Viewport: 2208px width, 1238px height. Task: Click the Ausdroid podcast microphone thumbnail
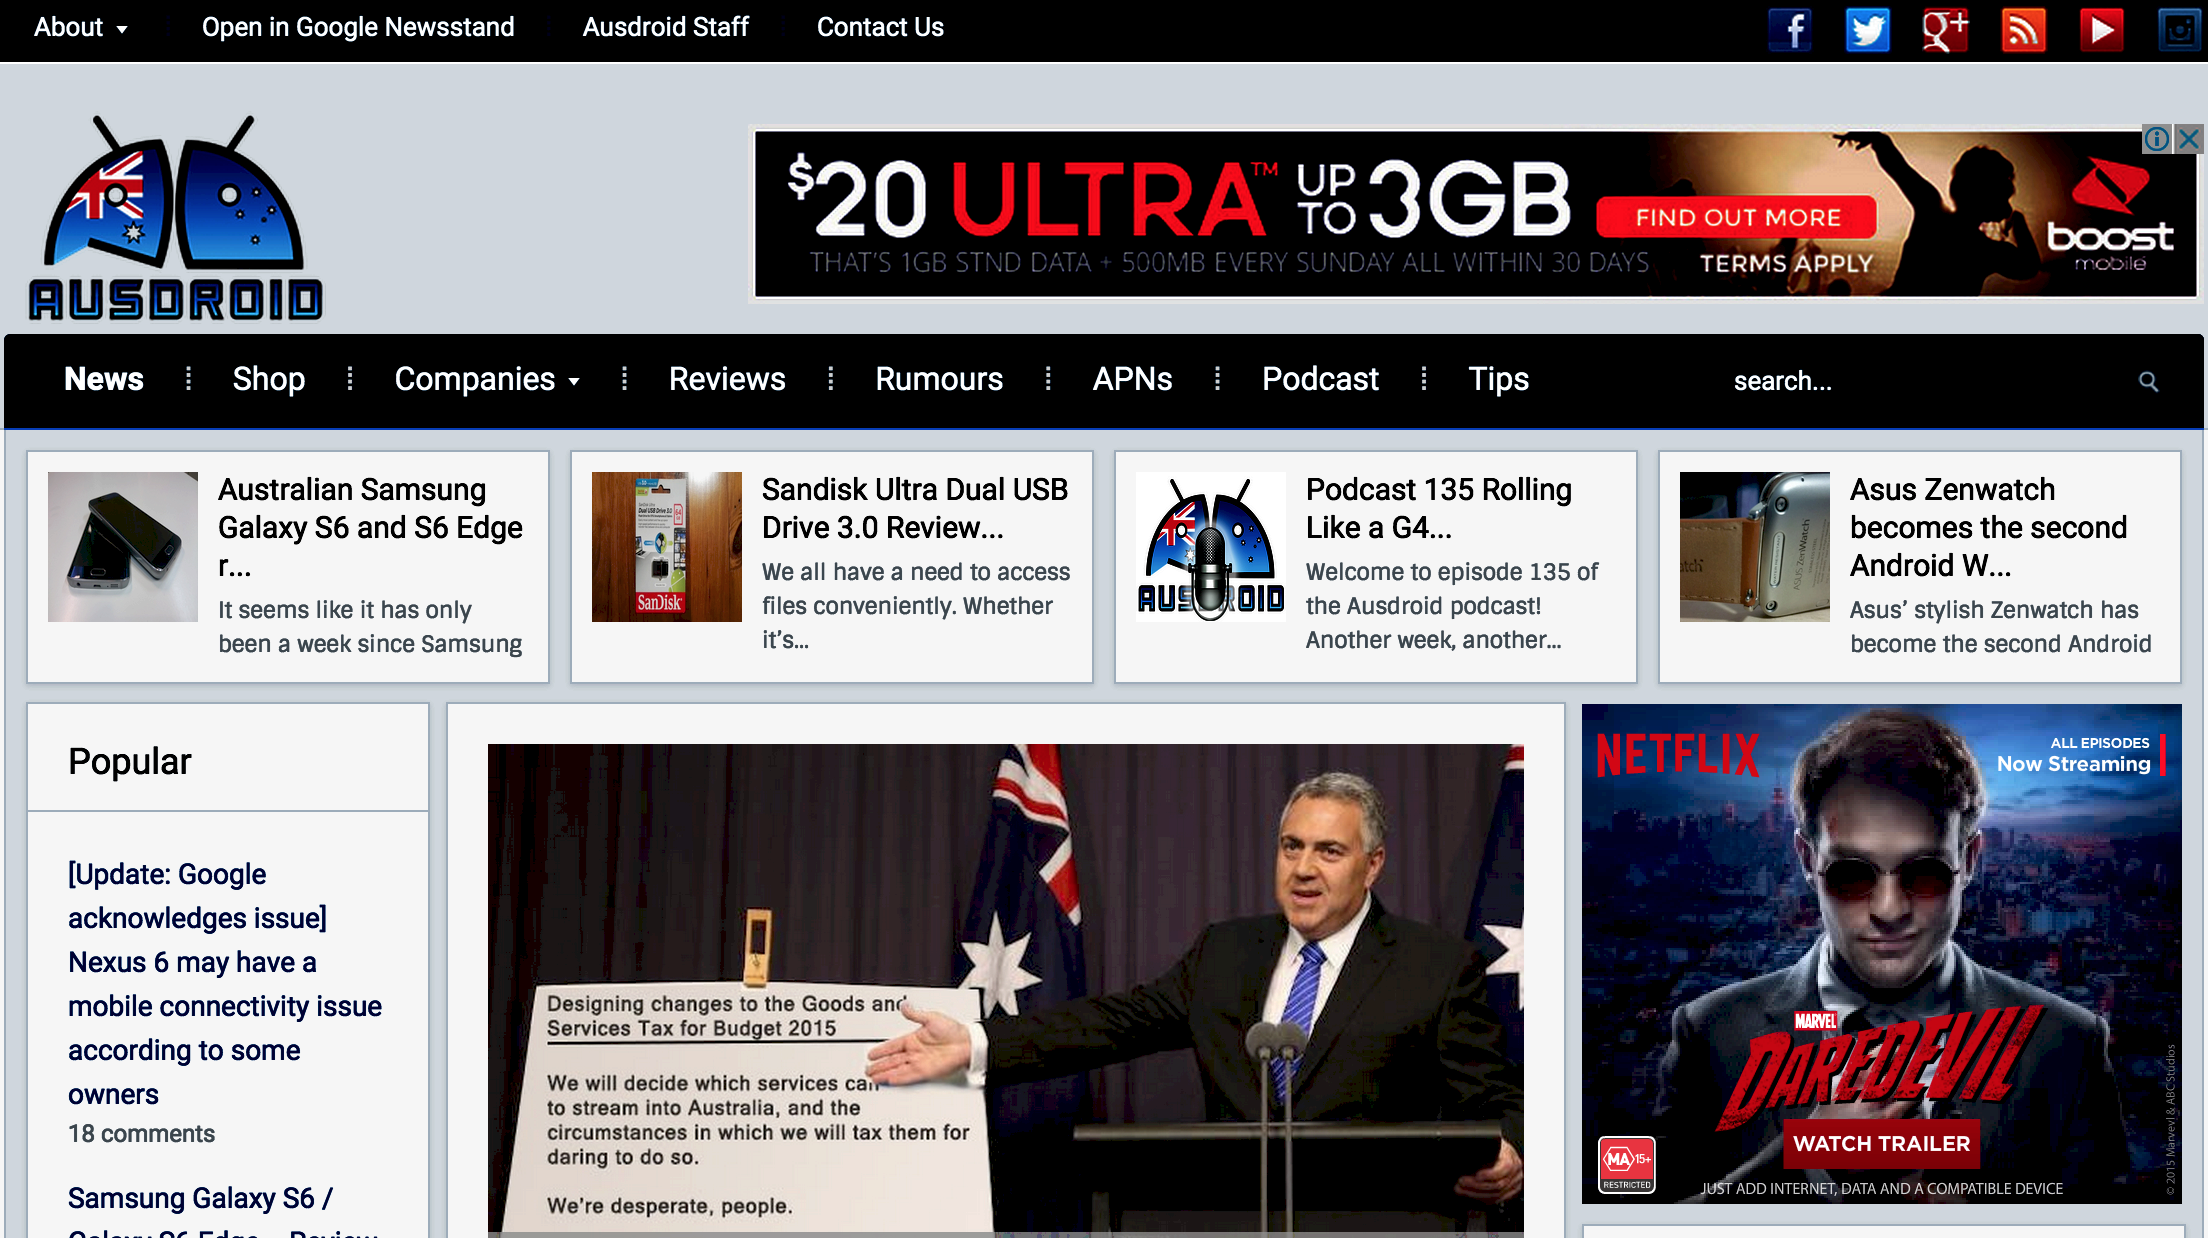tap(1211, 547)
